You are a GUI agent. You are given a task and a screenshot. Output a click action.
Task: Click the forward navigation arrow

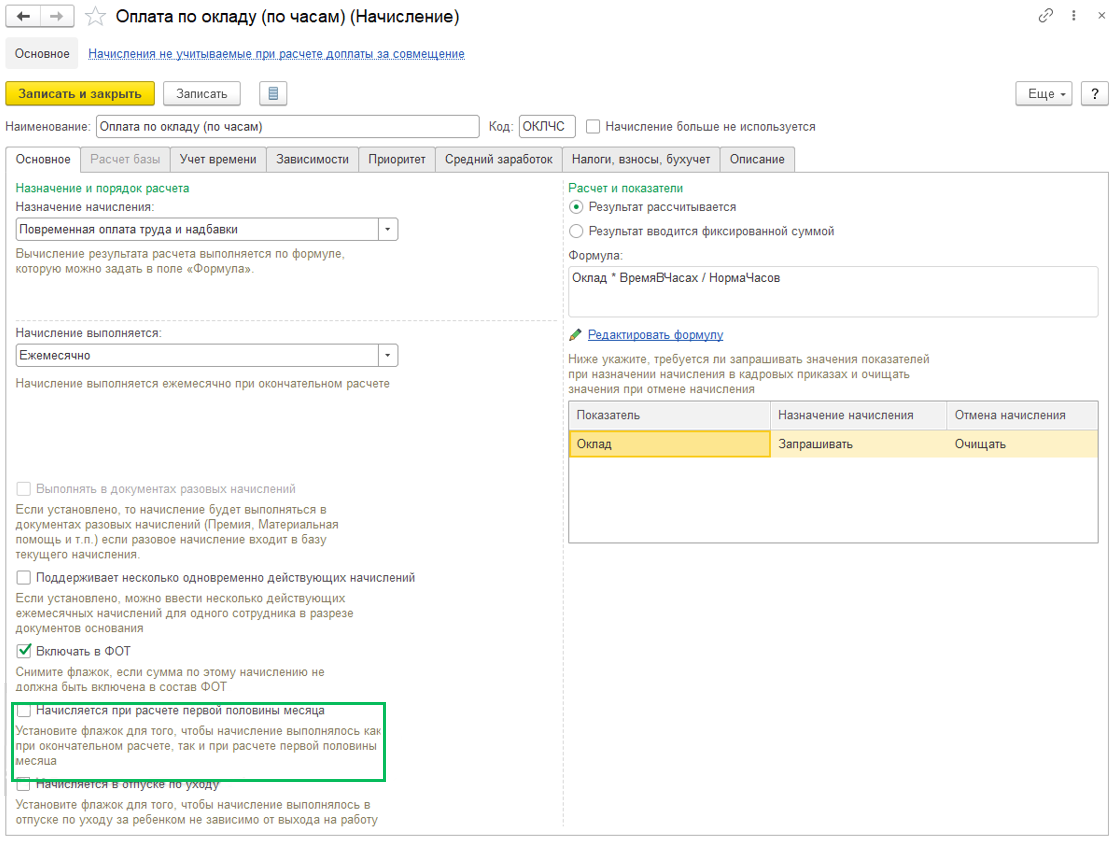click(x=56, y=16)
